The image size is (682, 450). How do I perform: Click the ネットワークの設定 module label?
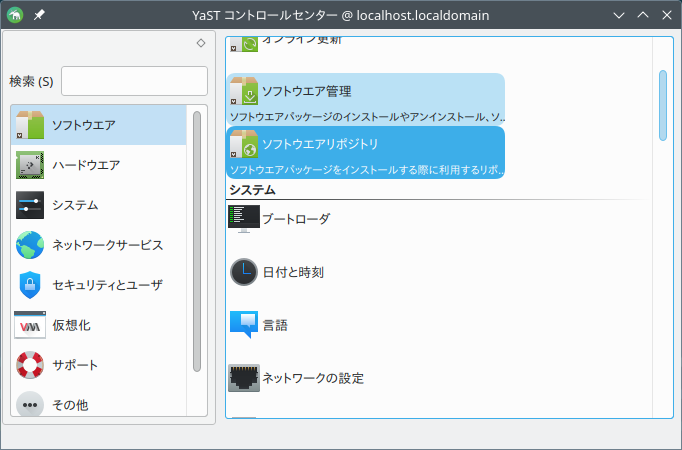tap(313, 378)
